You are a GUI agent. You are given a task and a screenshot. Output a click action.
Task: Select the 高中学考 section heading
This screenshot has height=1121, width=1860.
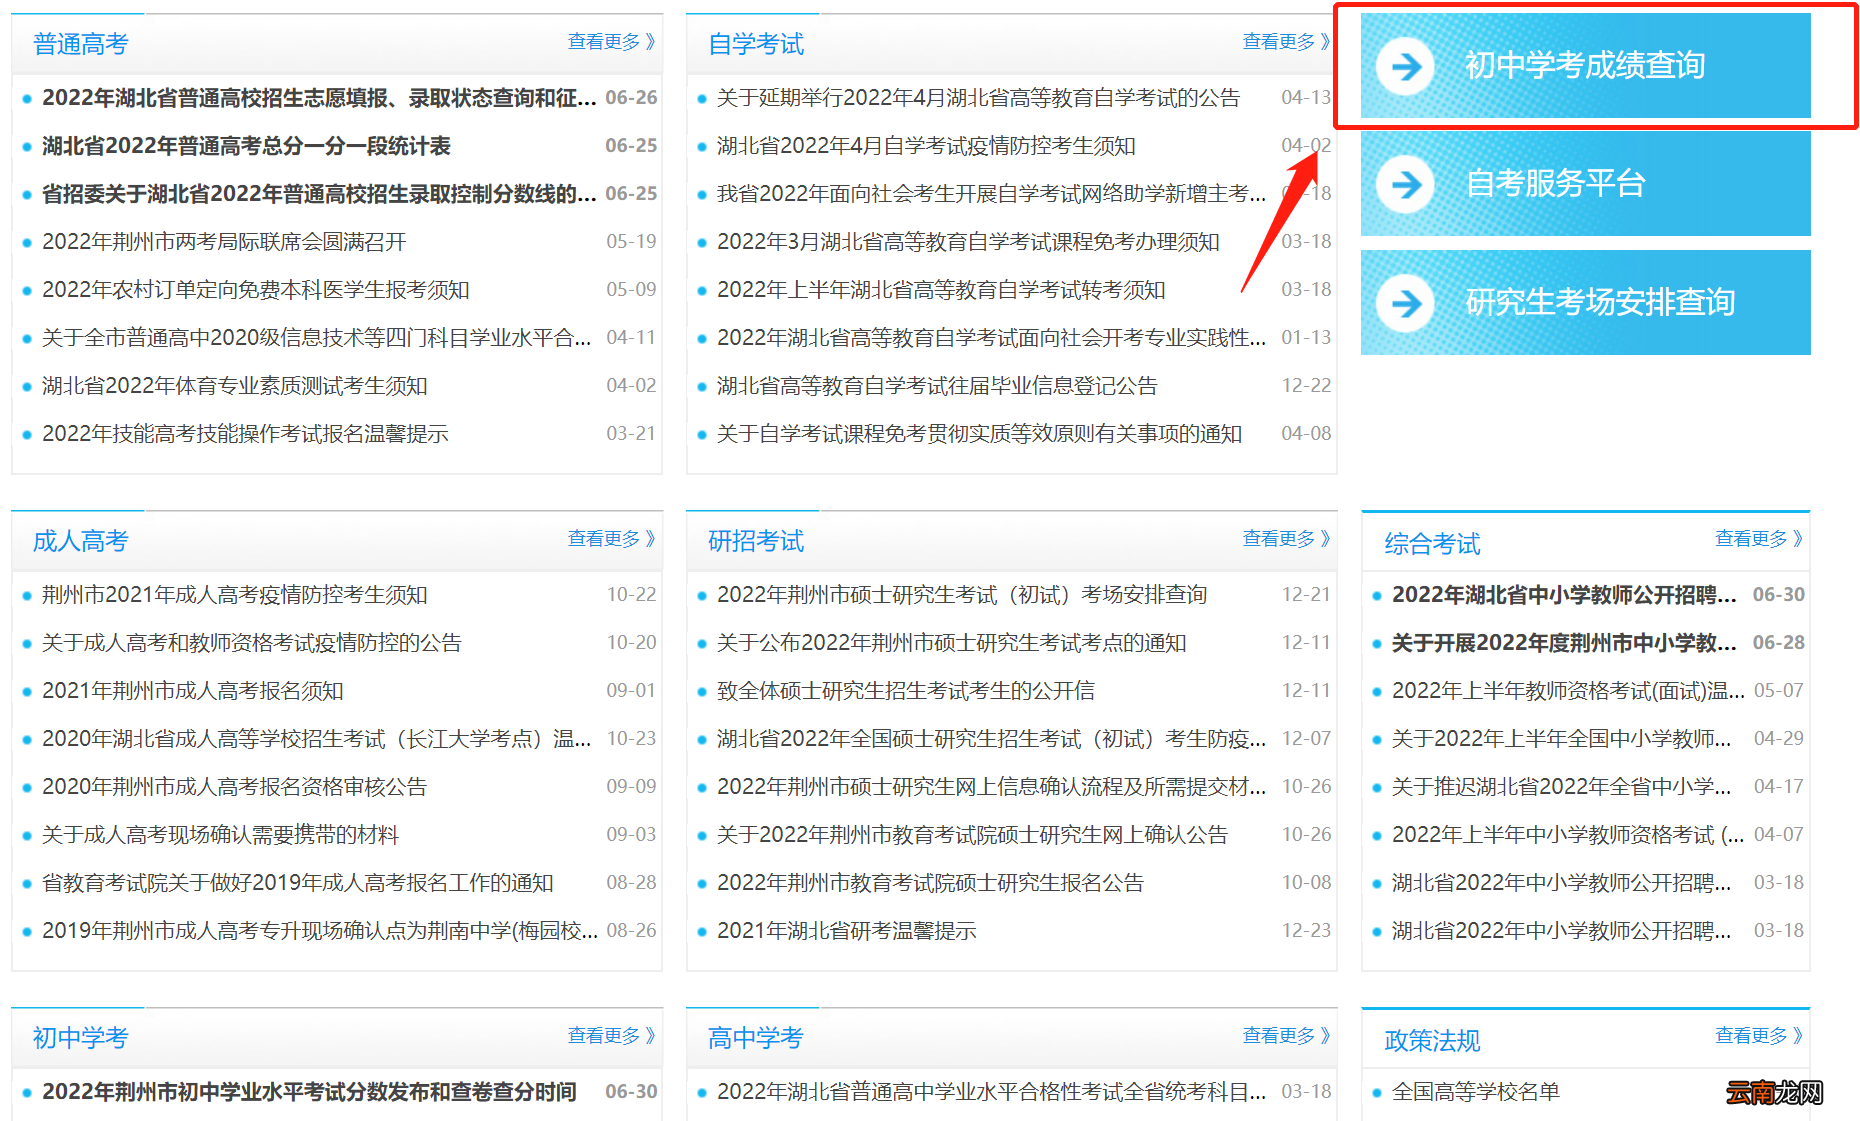pyautogui.click(x=756, y=1038)
